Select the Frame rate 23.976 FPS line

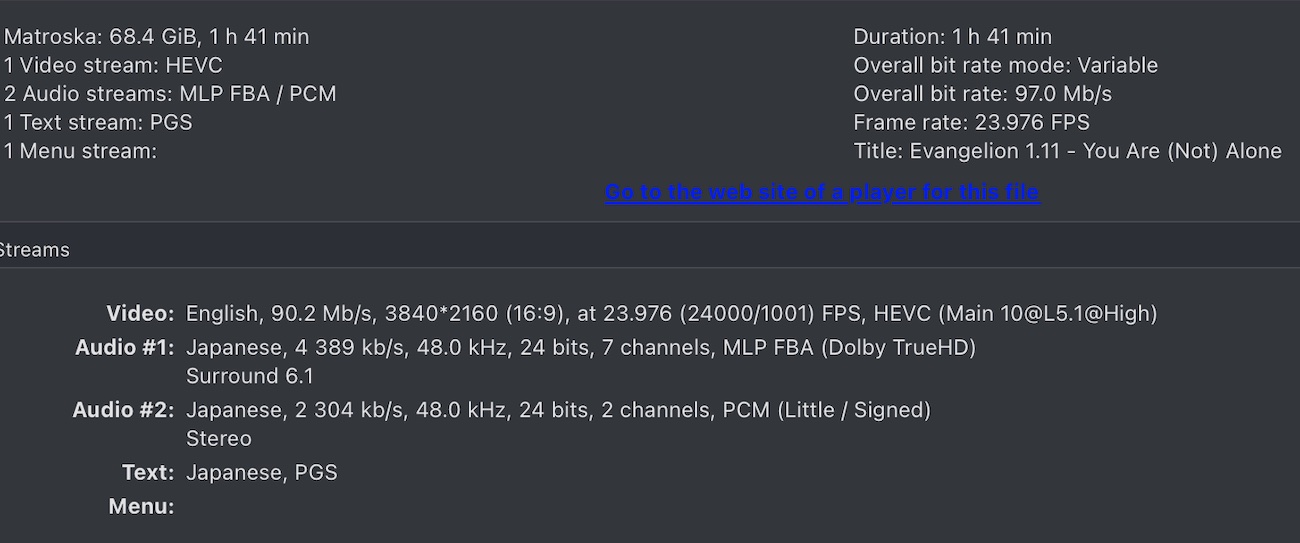pos(971,122)
